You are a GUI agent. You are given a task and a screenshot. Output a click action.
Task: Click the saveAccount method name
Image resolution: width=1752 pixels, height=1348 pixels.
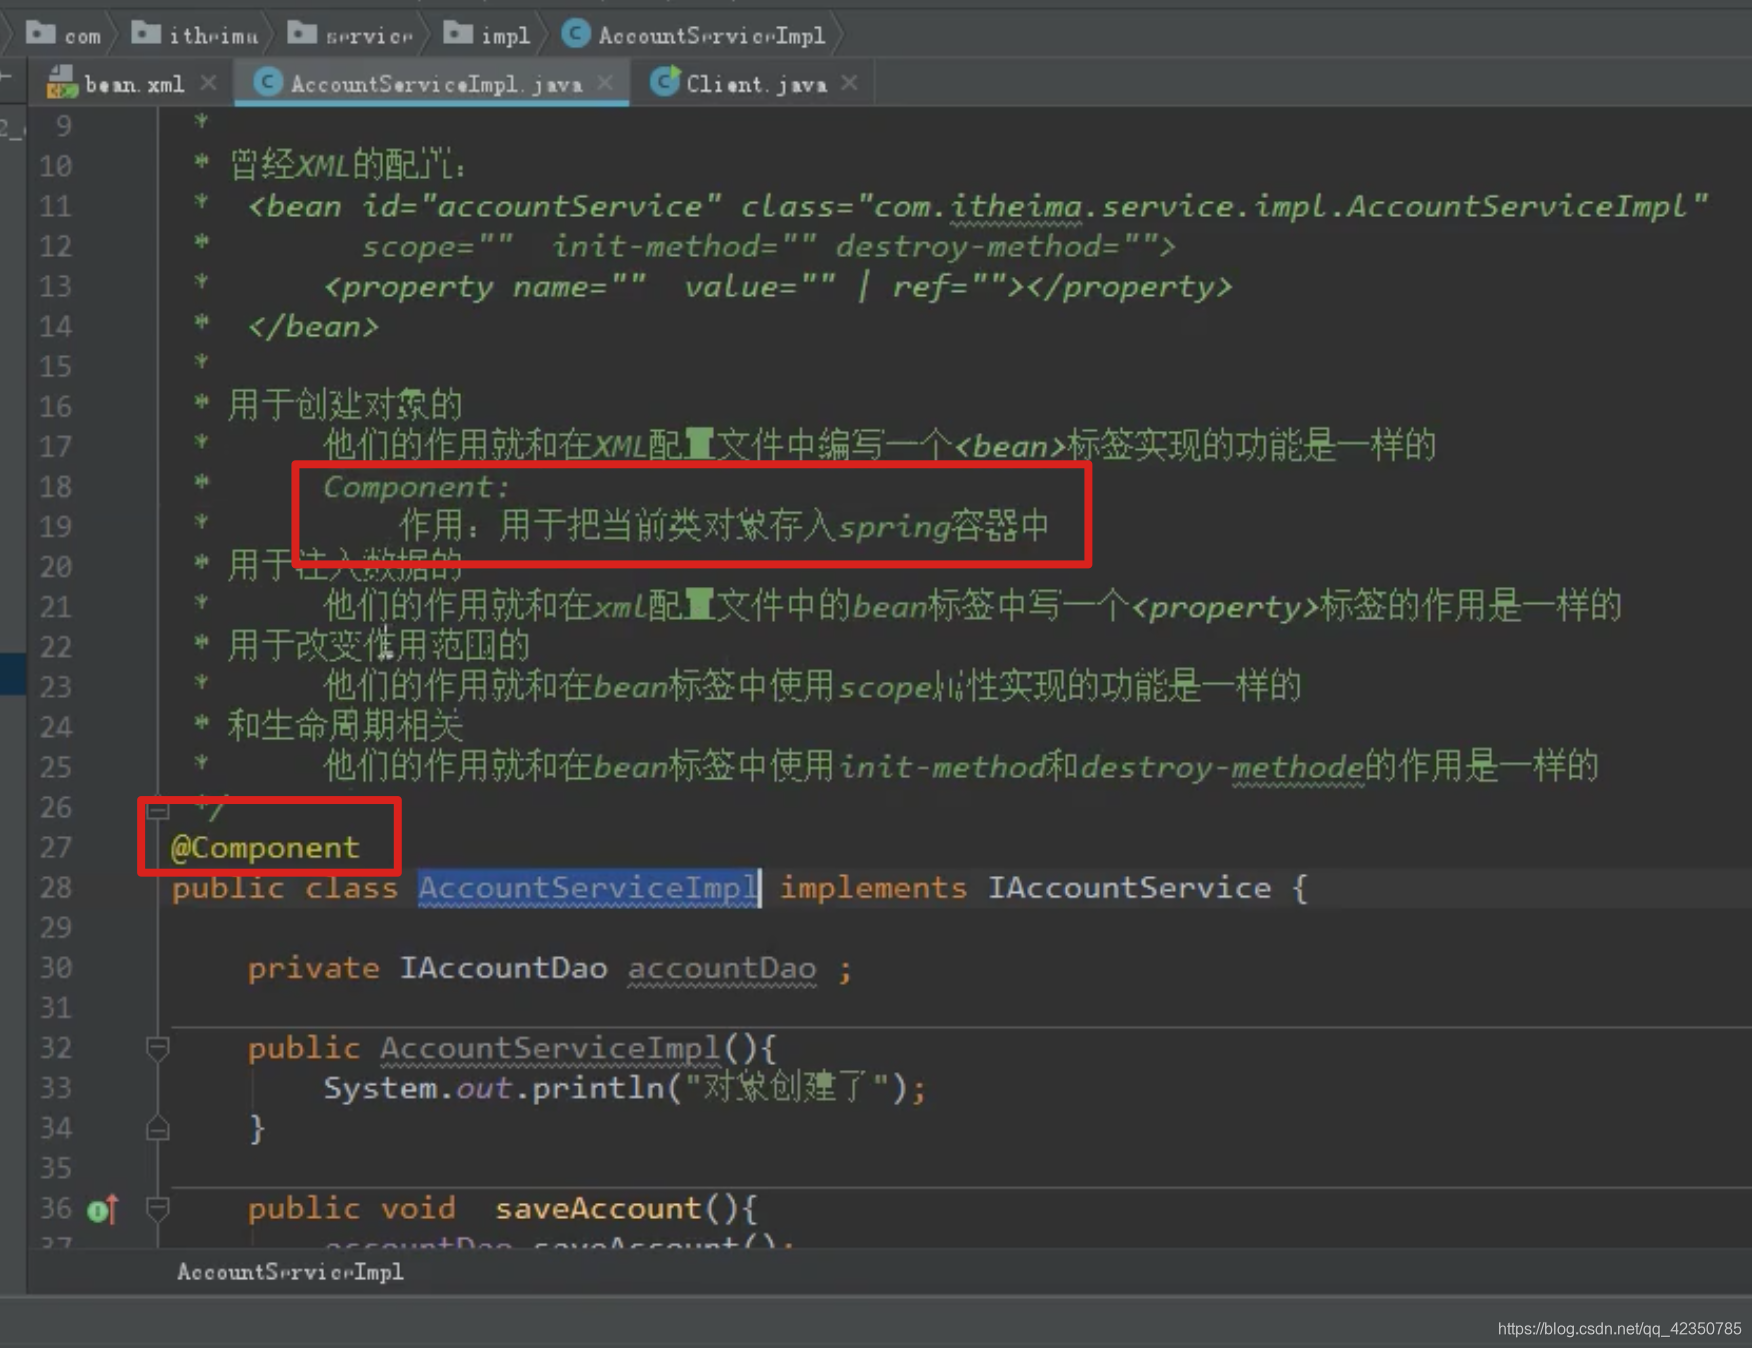598,1208
